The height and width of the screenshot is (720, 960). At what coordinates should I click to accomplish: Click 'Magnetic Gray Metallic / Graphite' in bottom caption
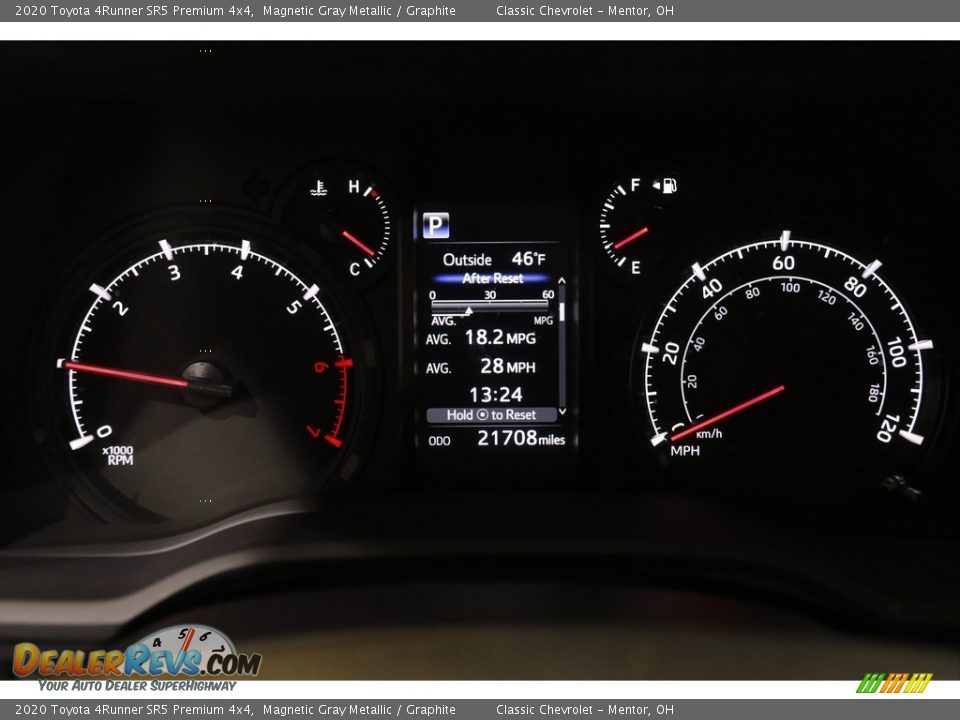pyautogui.click(x=359, y=710)
